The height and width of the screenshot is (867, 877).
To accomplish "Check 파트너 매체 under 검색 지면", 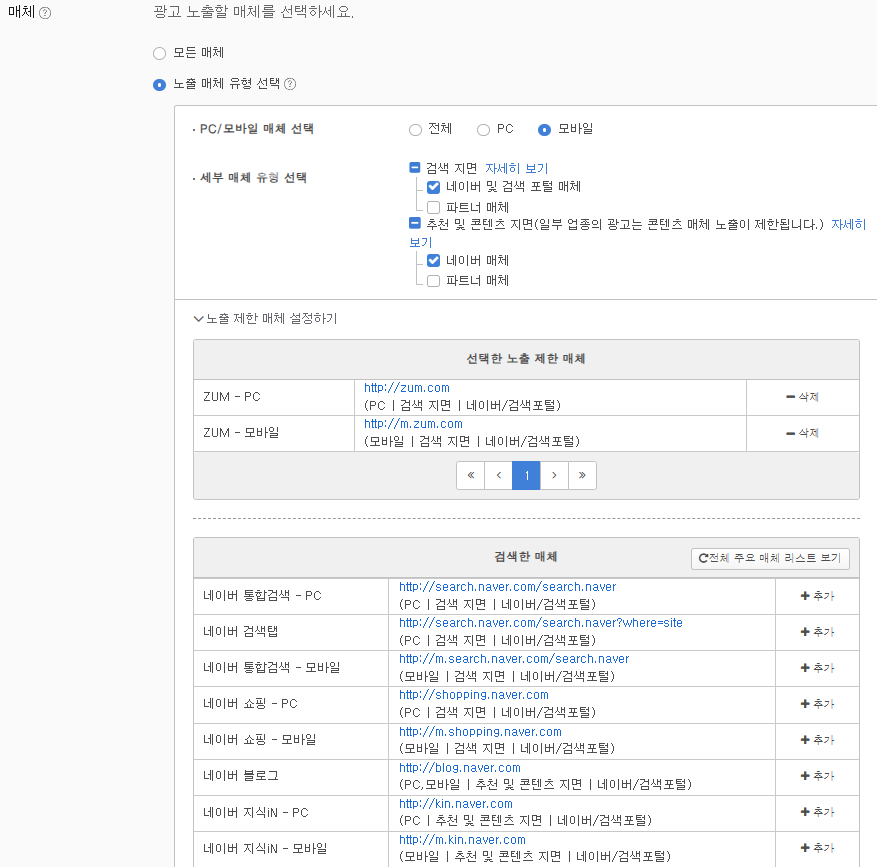I will [x=433, y=207].
